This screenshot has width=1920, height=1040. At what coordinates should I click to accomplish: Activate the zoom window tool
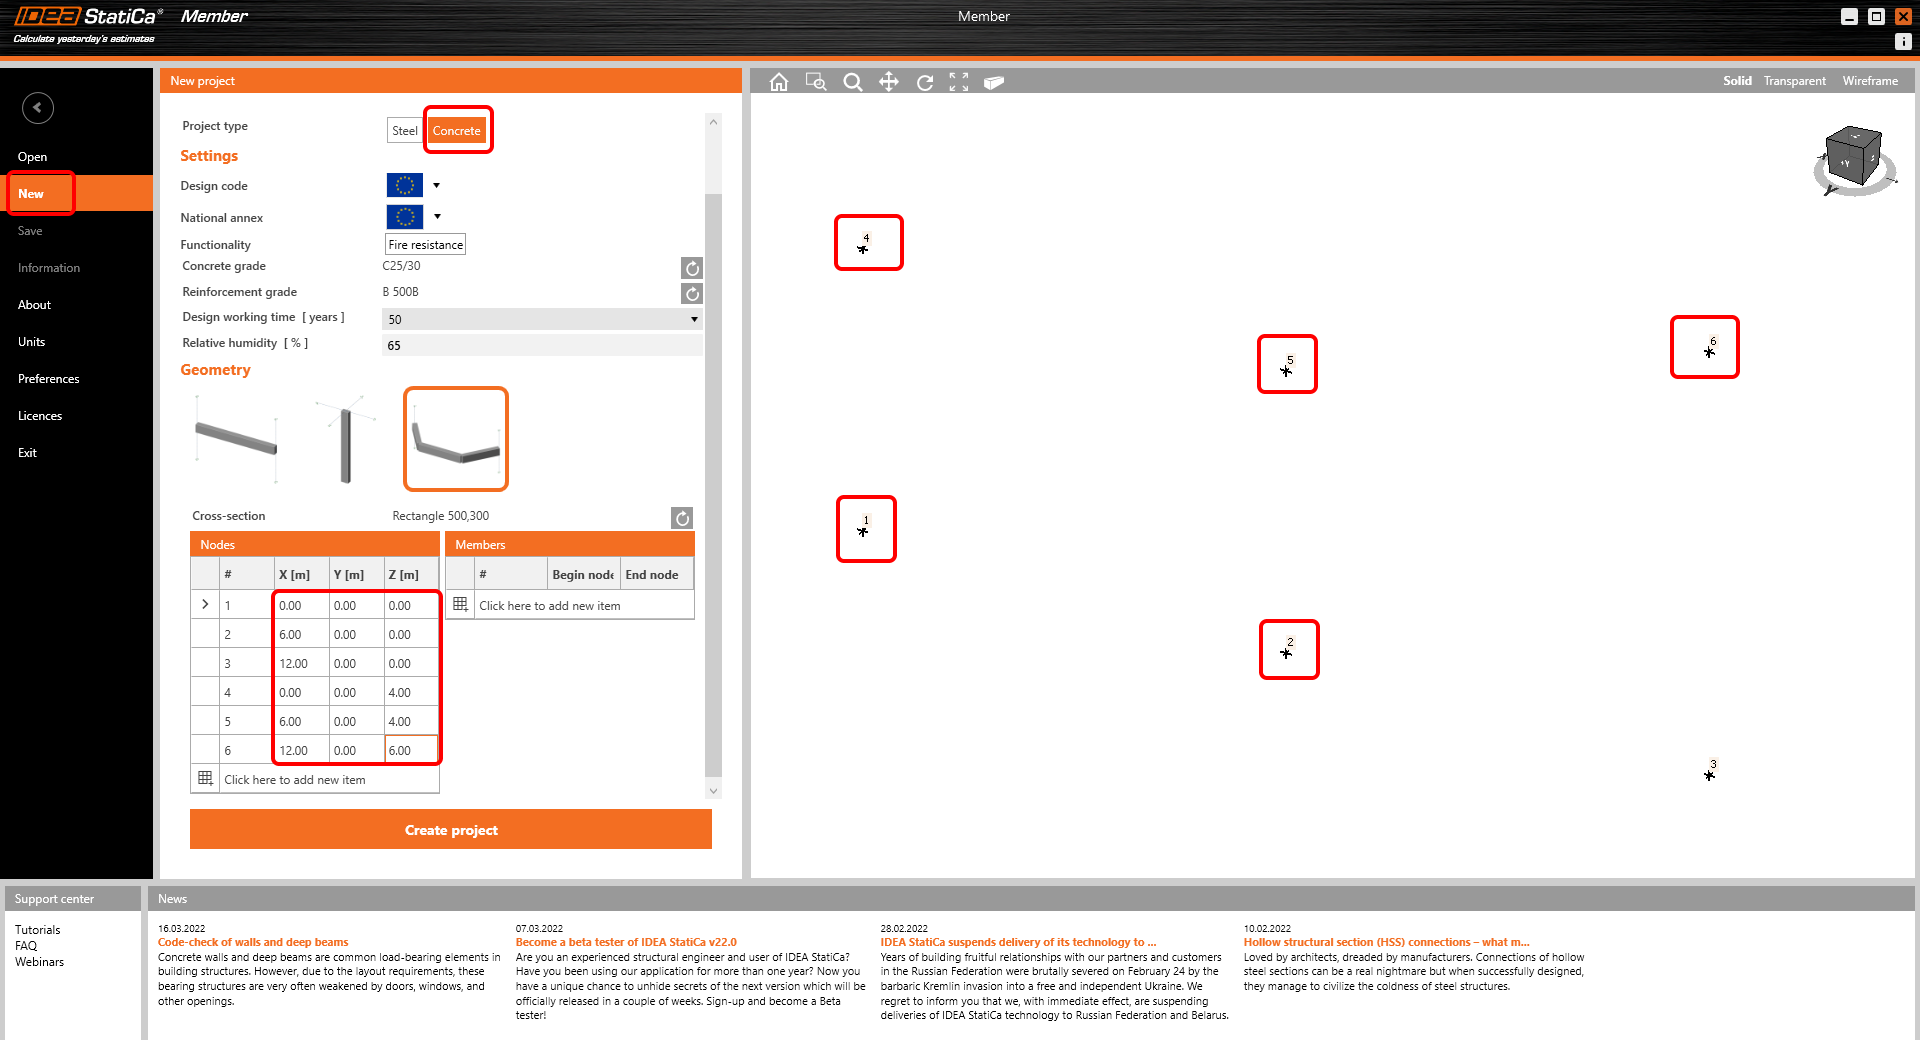tap(816, 82)
